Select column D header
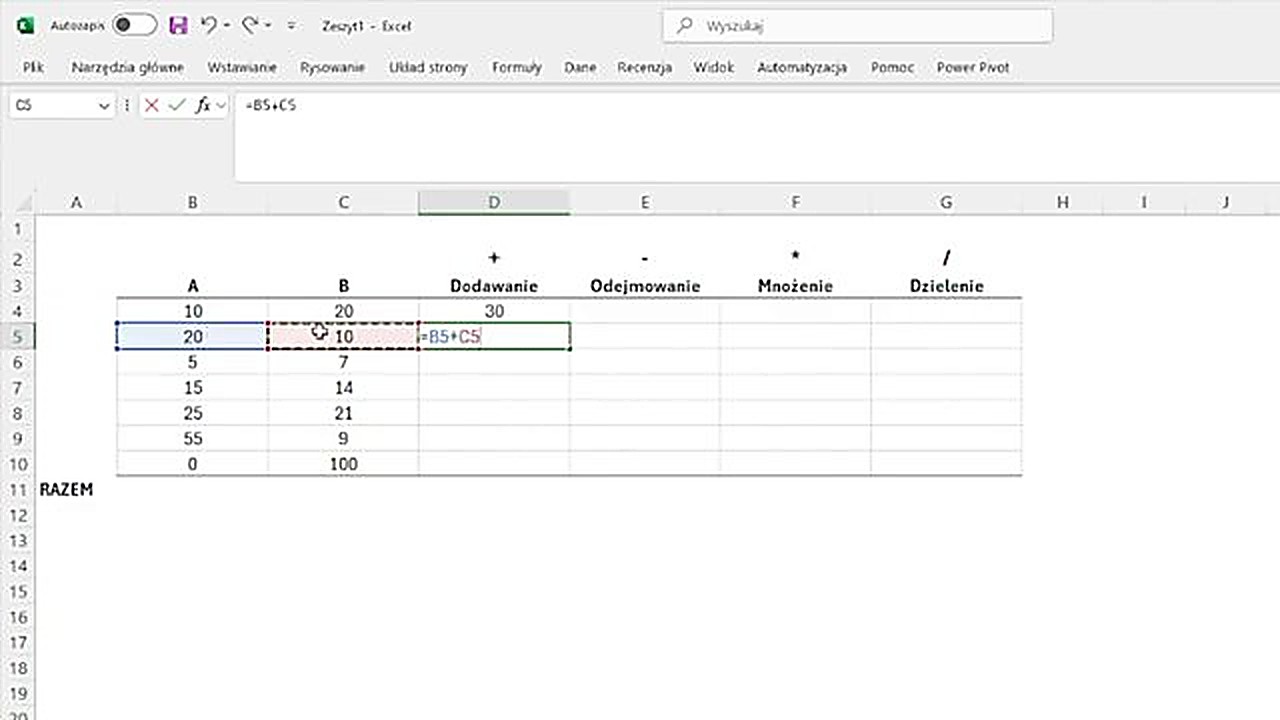 click(x=494, y=203)
